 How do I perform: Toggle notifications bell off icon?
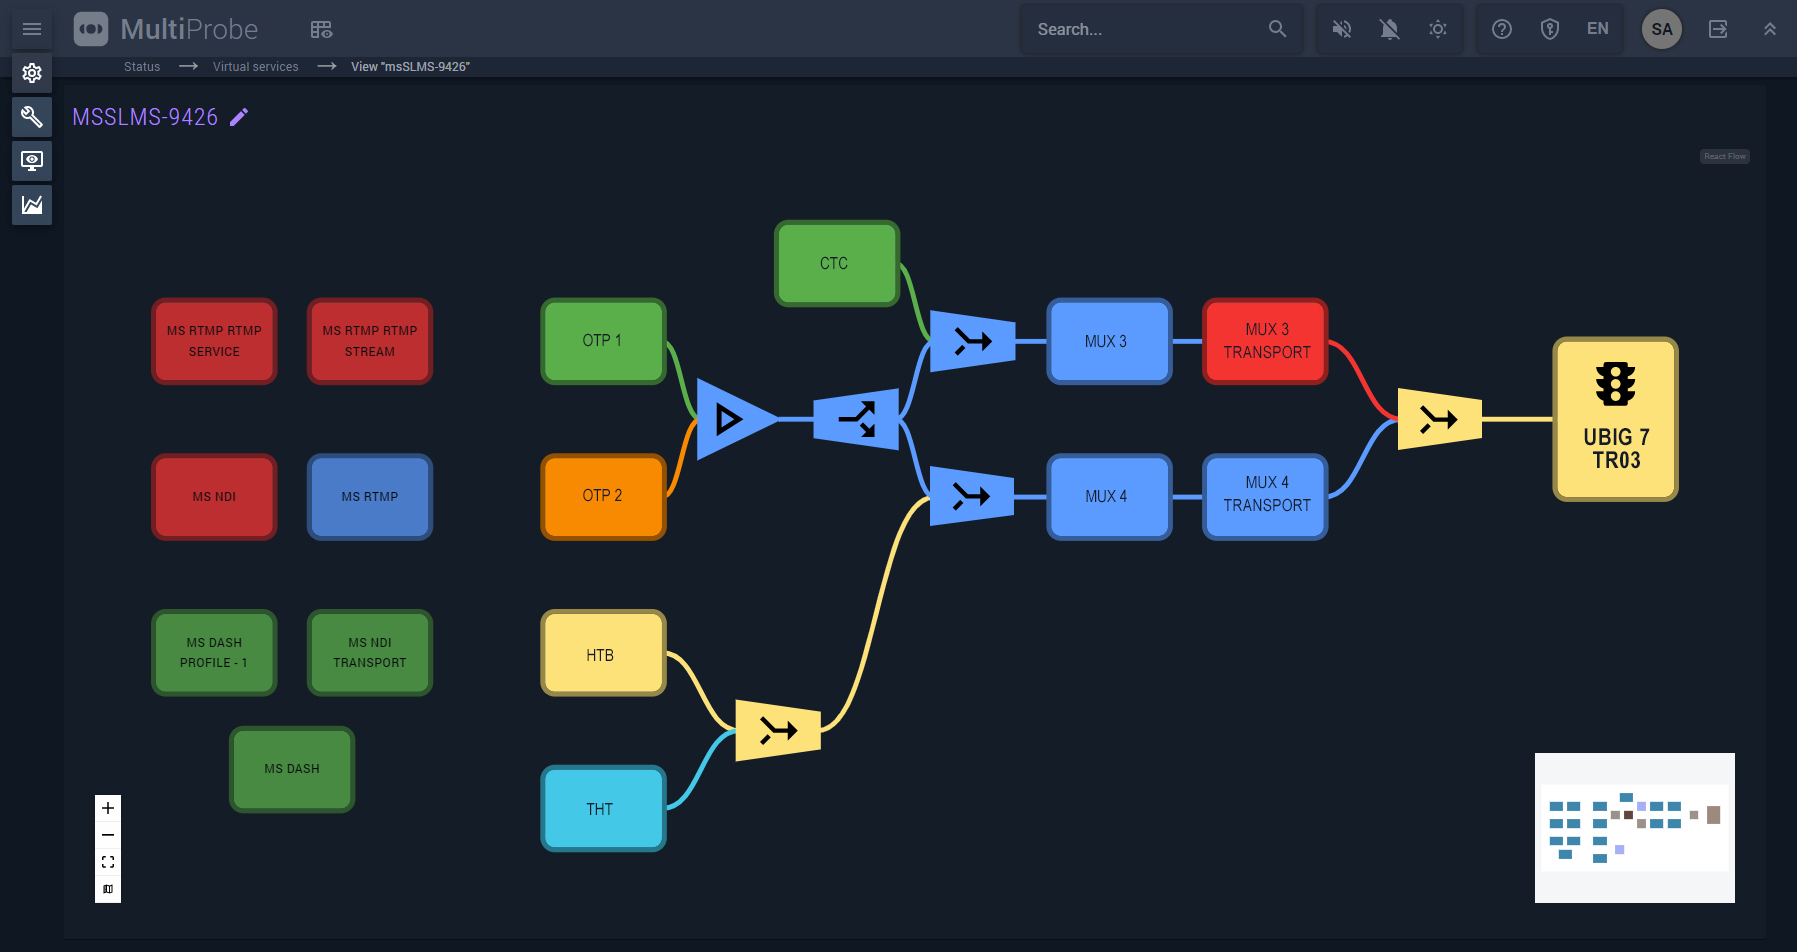[x=1390, y=29]
